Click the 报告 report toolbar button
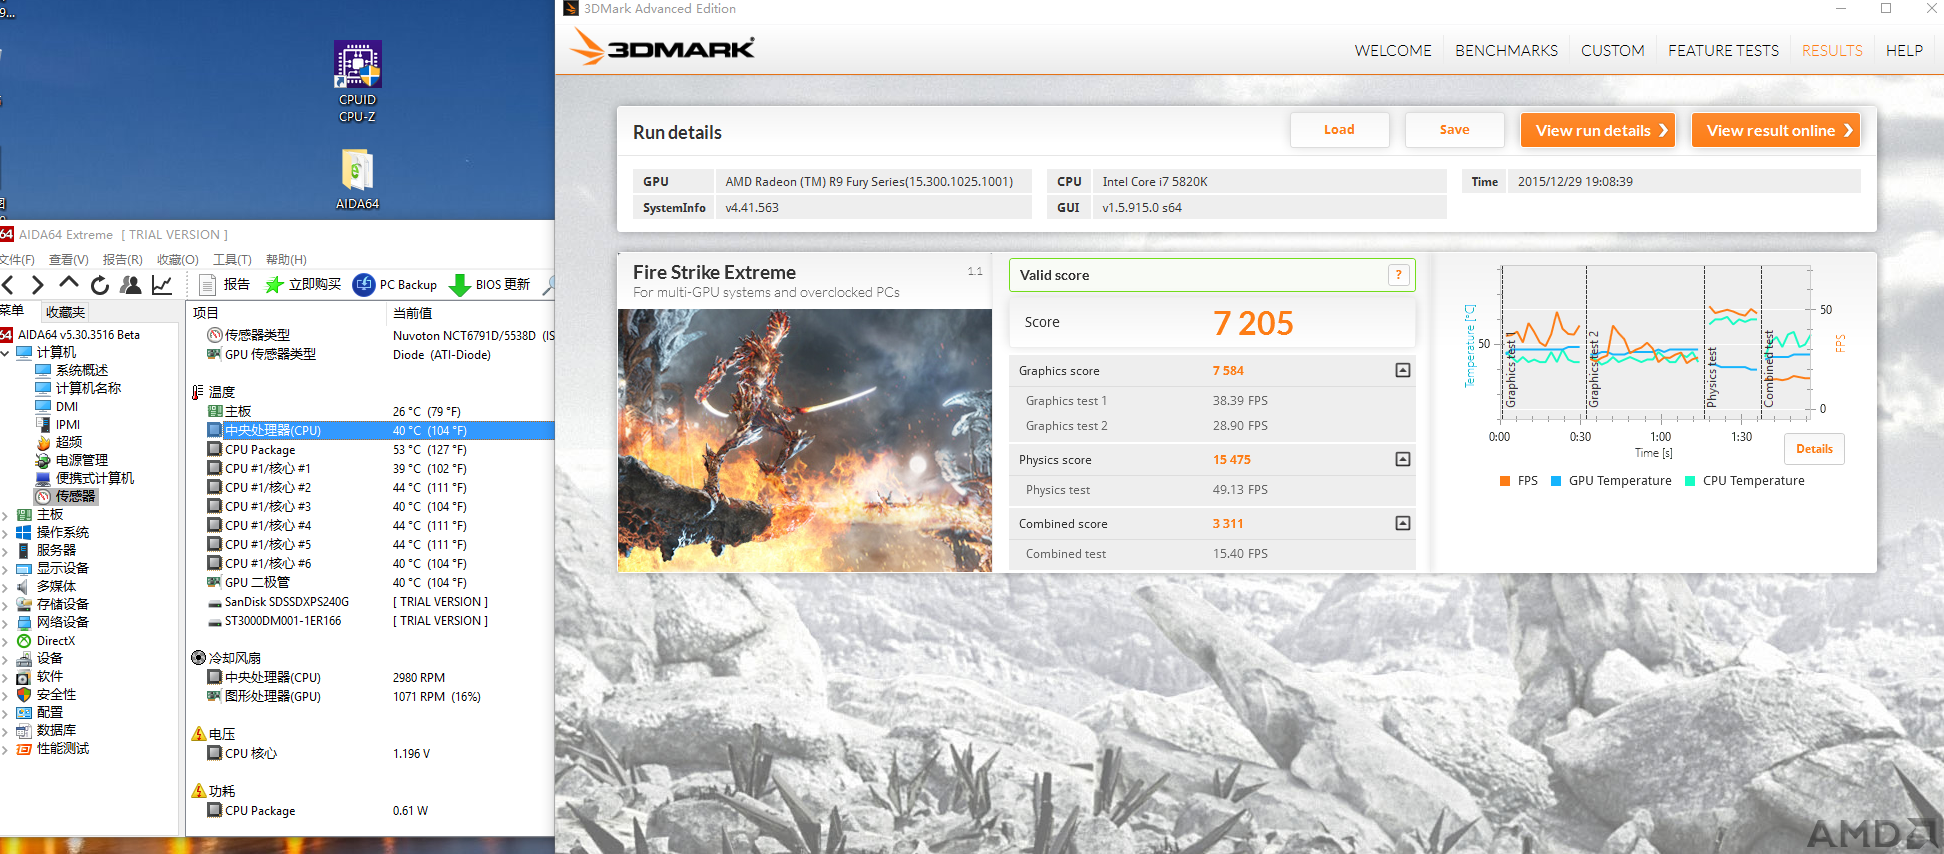1944x854 pixels. click(225, 285)
